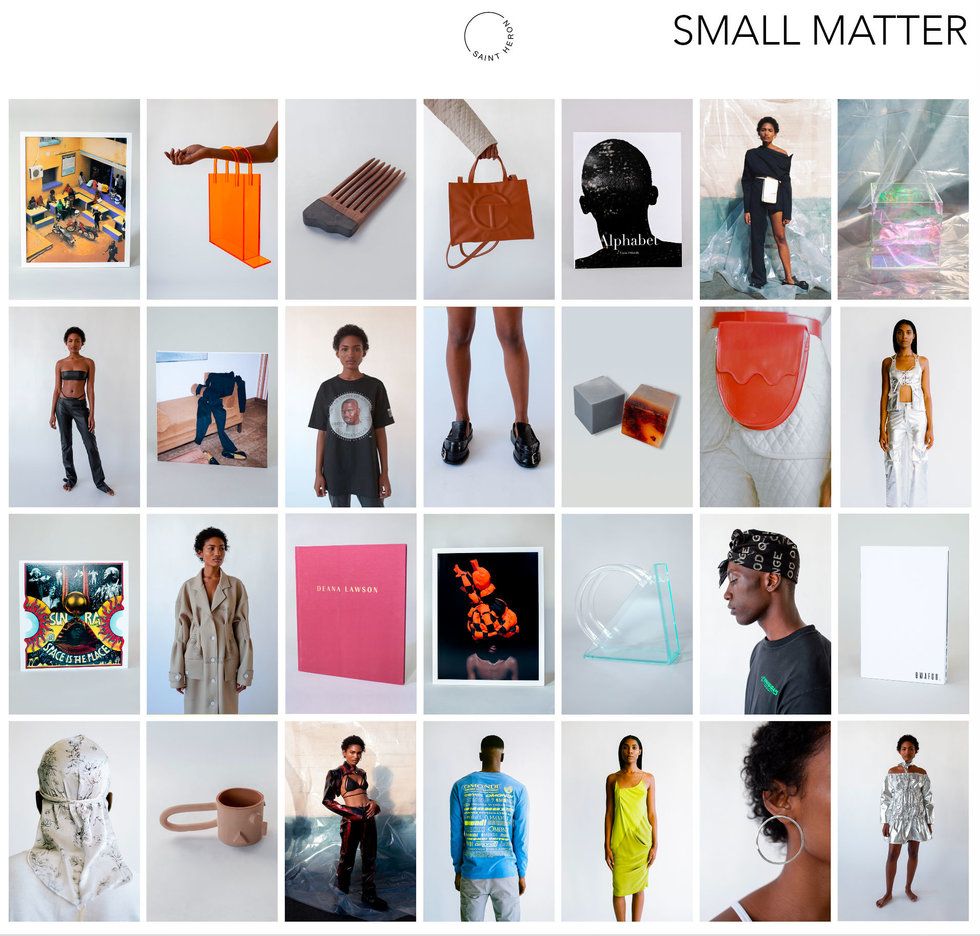Open the black buckle loafers image
The height and width of the screenshot is (936, 980).
pyautogui.click(x=489, y=407)
